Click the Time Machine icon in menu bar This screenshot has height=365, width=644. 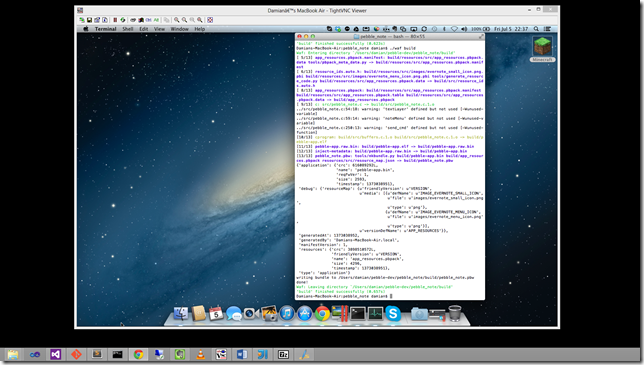coord(435,29)
